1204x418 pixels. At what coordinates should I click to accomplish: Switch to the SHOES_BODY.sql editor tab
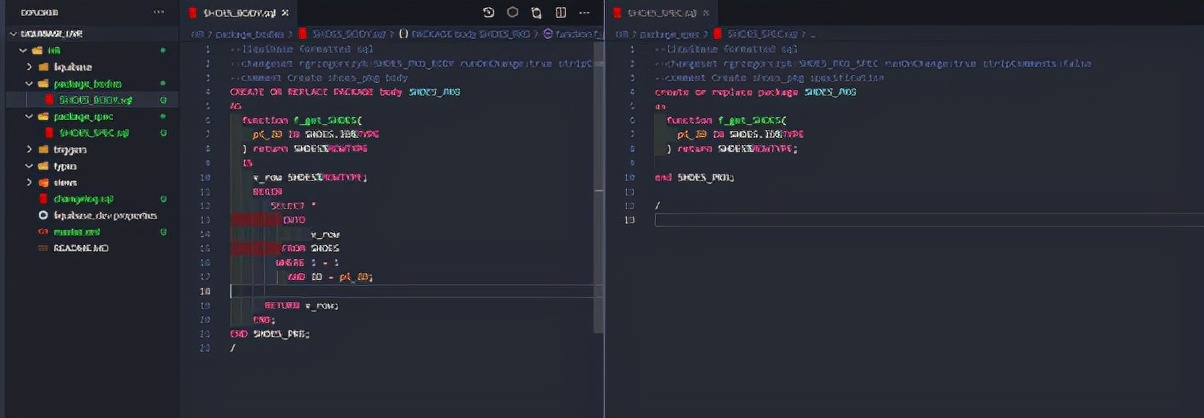[237, 13]
